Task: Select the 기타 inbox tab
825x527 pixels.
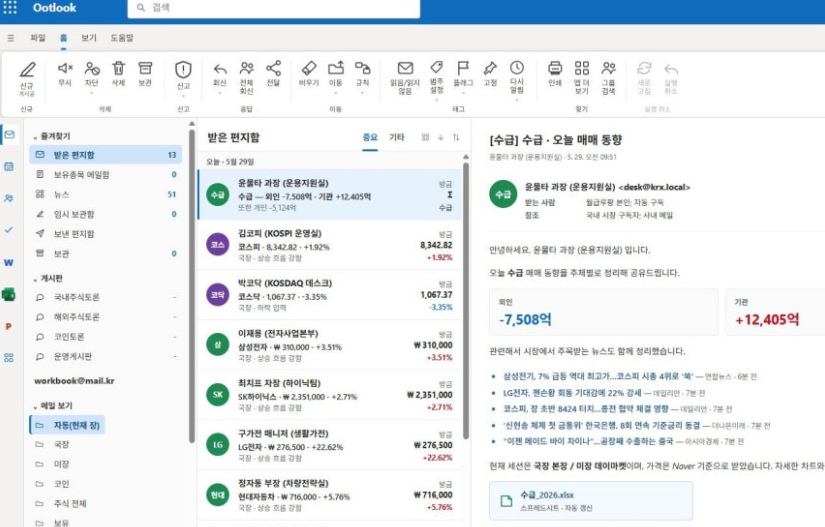Action: [396, 137]
